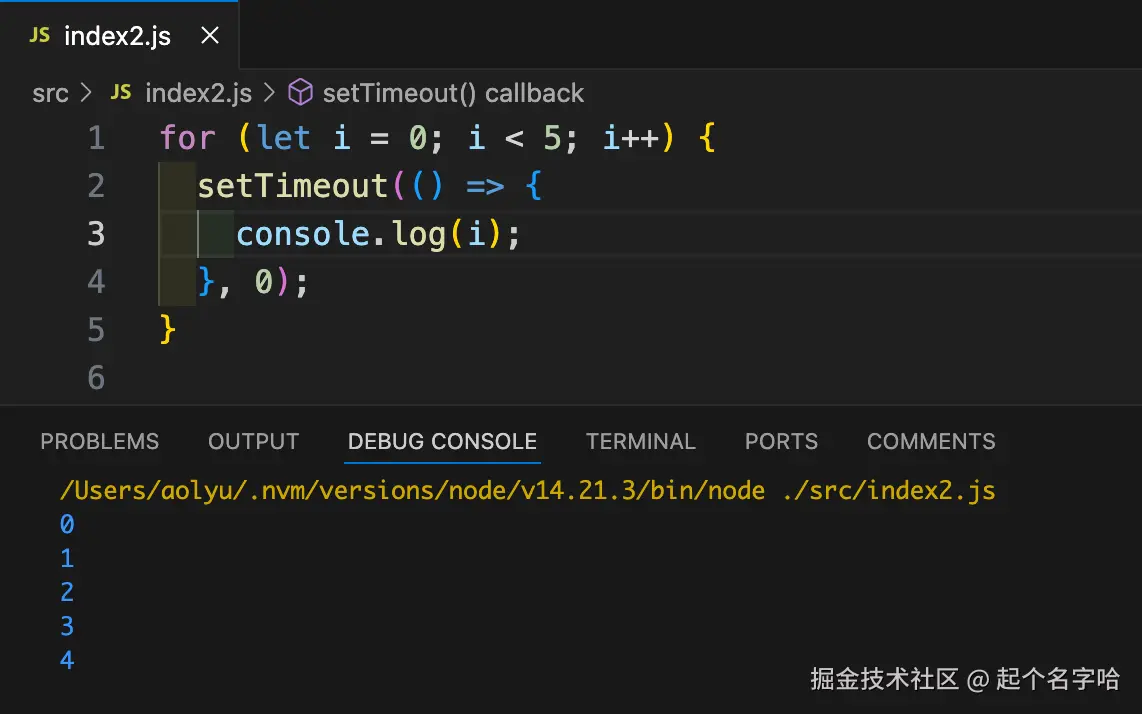Click the JS icon in the breadcrumb bar
Viewport: 1142px width, 714px height.
(120, 92)
